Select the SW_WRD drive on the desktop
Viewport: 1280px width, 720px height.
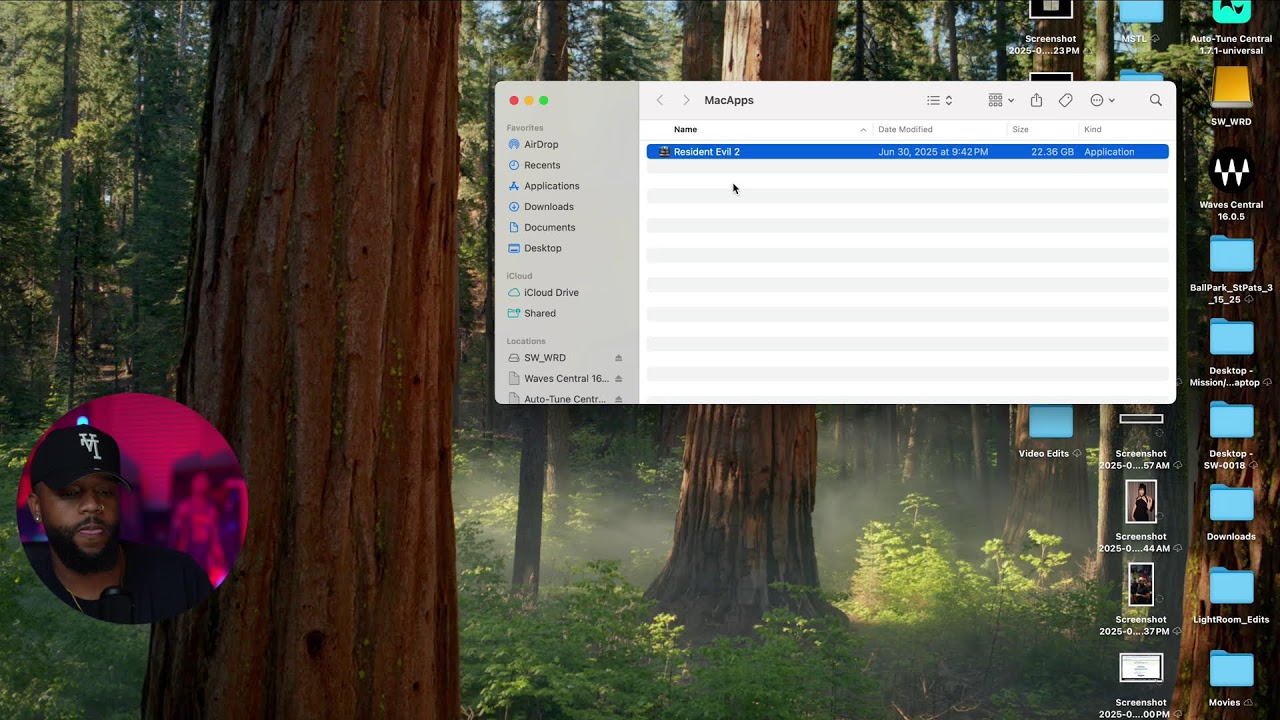pyautogui.click(x=1231, y=88)
